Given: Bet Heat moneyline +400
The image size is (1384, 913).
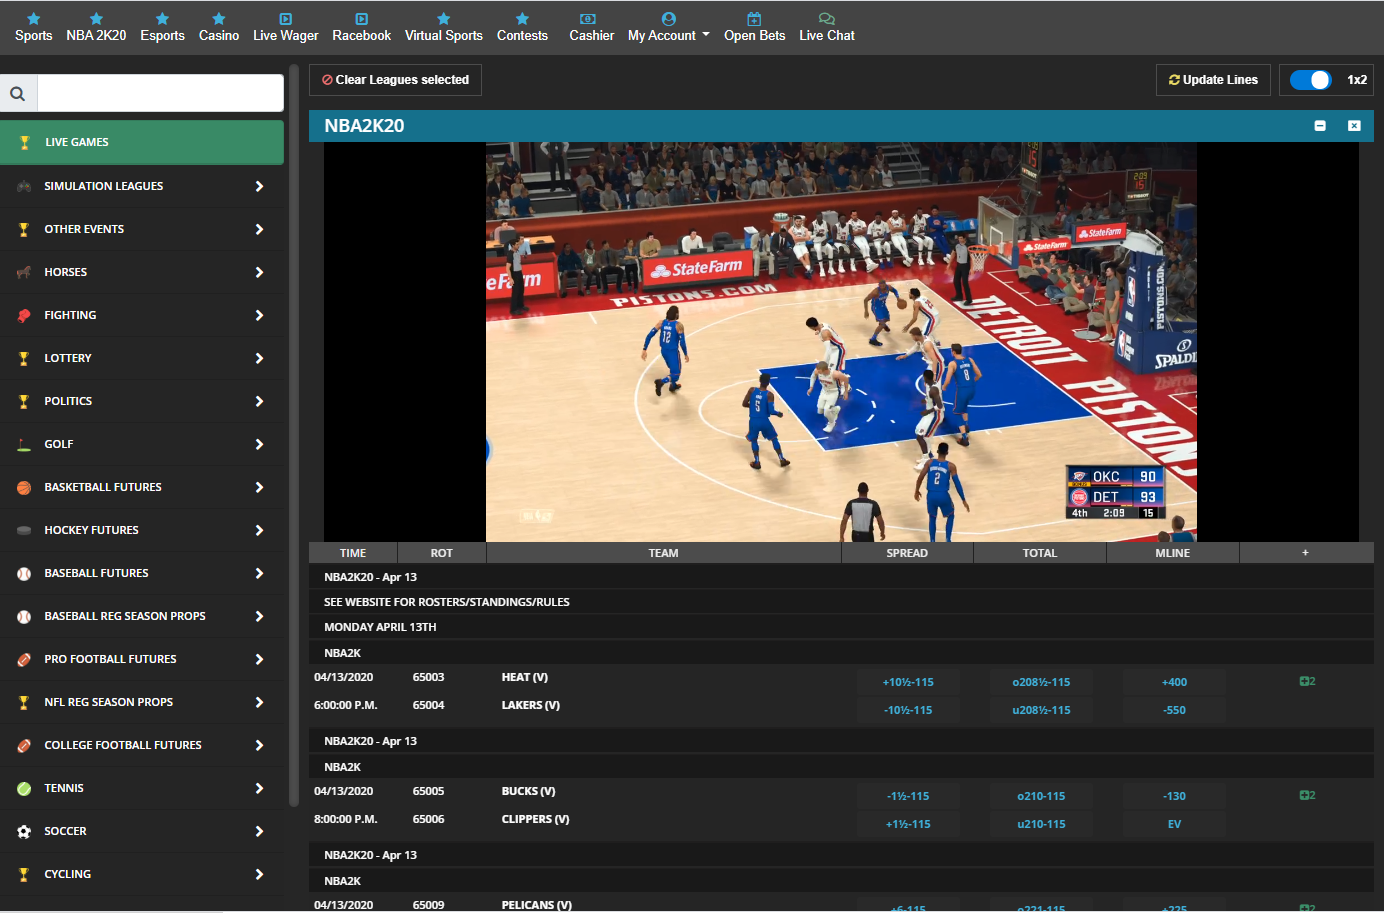Looking at the screenshot, I should click(1174, 682).
